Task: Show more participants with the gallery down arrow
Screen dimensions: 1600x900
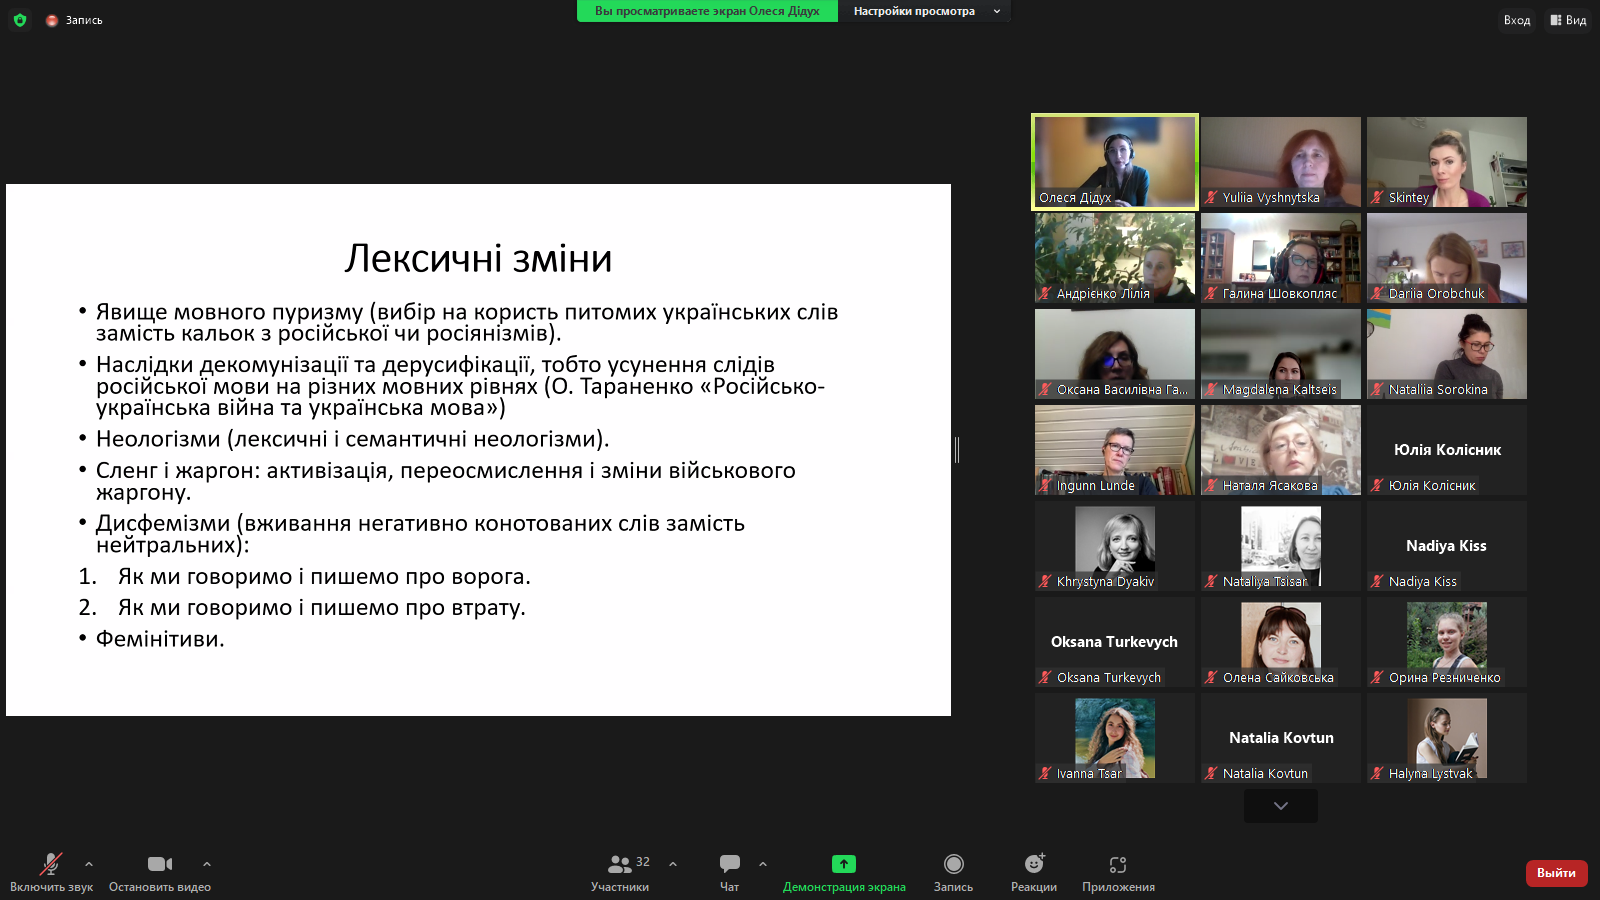Action: 1280,806
